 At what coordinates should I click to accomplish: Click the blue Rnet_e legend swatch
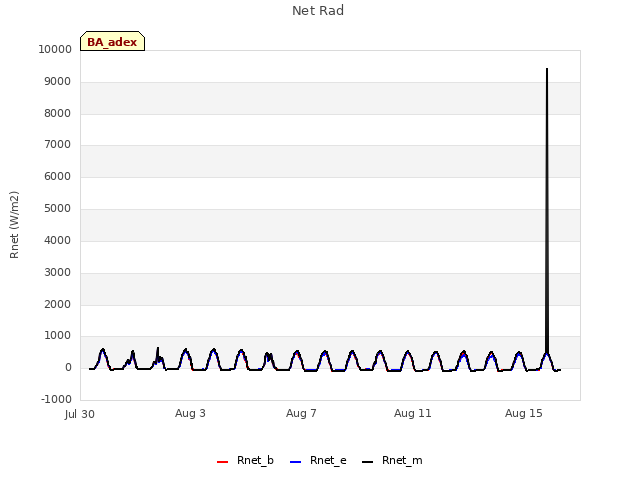295,462
